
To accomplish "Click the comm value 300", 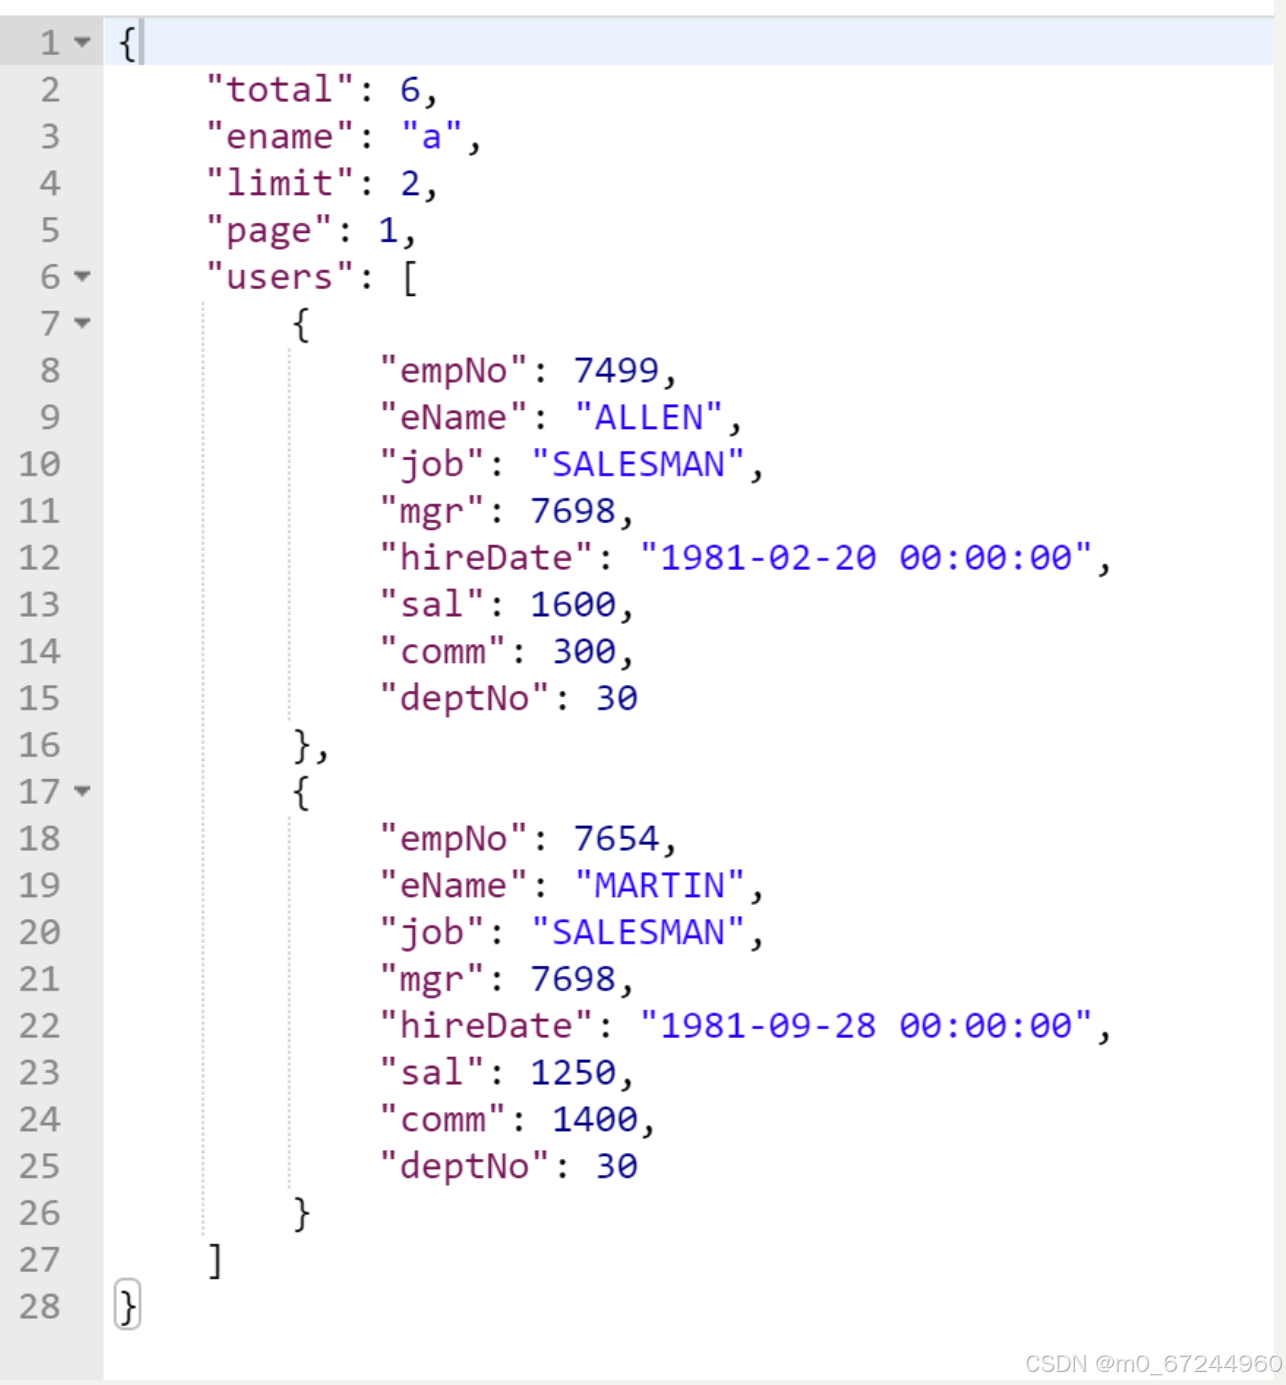I will click(x=584, y=651).
